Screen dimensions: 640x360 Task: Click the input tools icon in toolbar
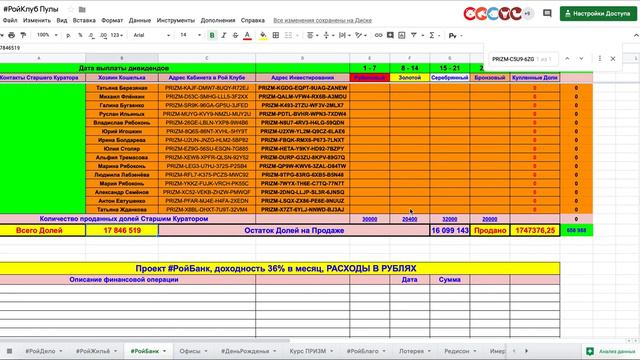tap(452, 36)
